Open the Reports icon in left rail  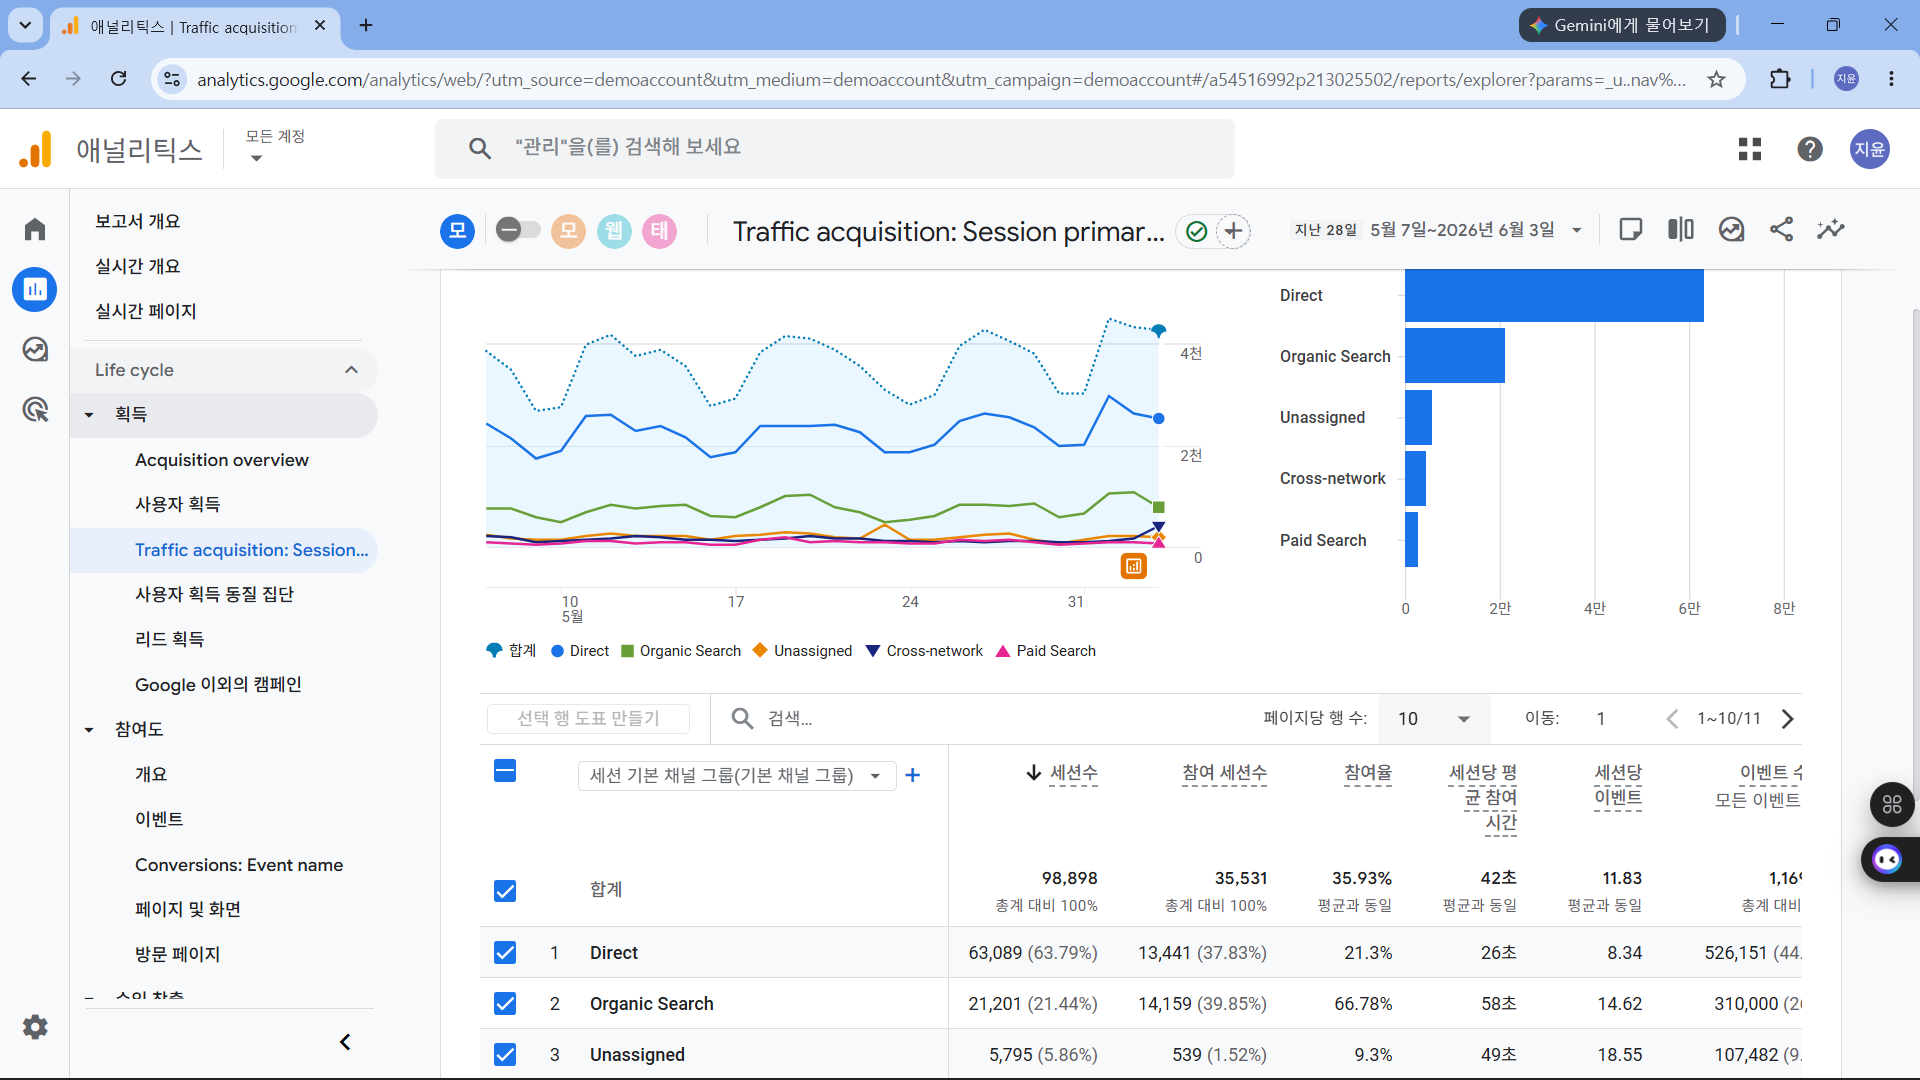coord(35,290)
